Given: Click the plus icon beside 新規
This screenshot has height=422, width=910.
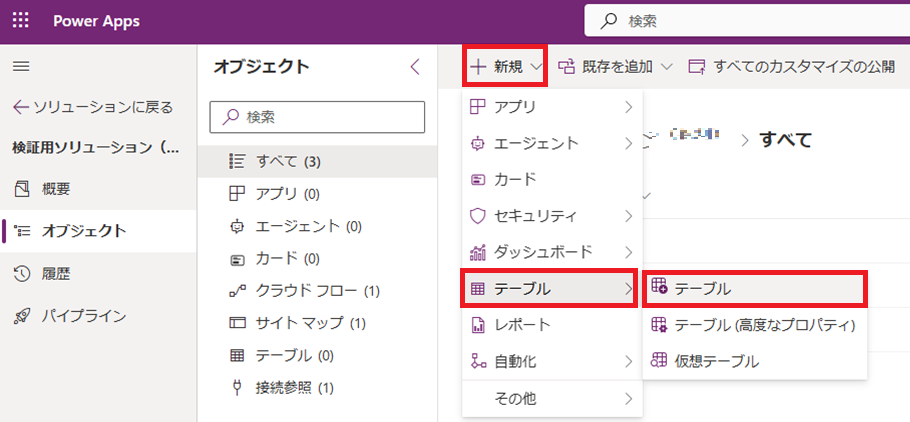Looking at the screenshot, I should tap(478, 67).
